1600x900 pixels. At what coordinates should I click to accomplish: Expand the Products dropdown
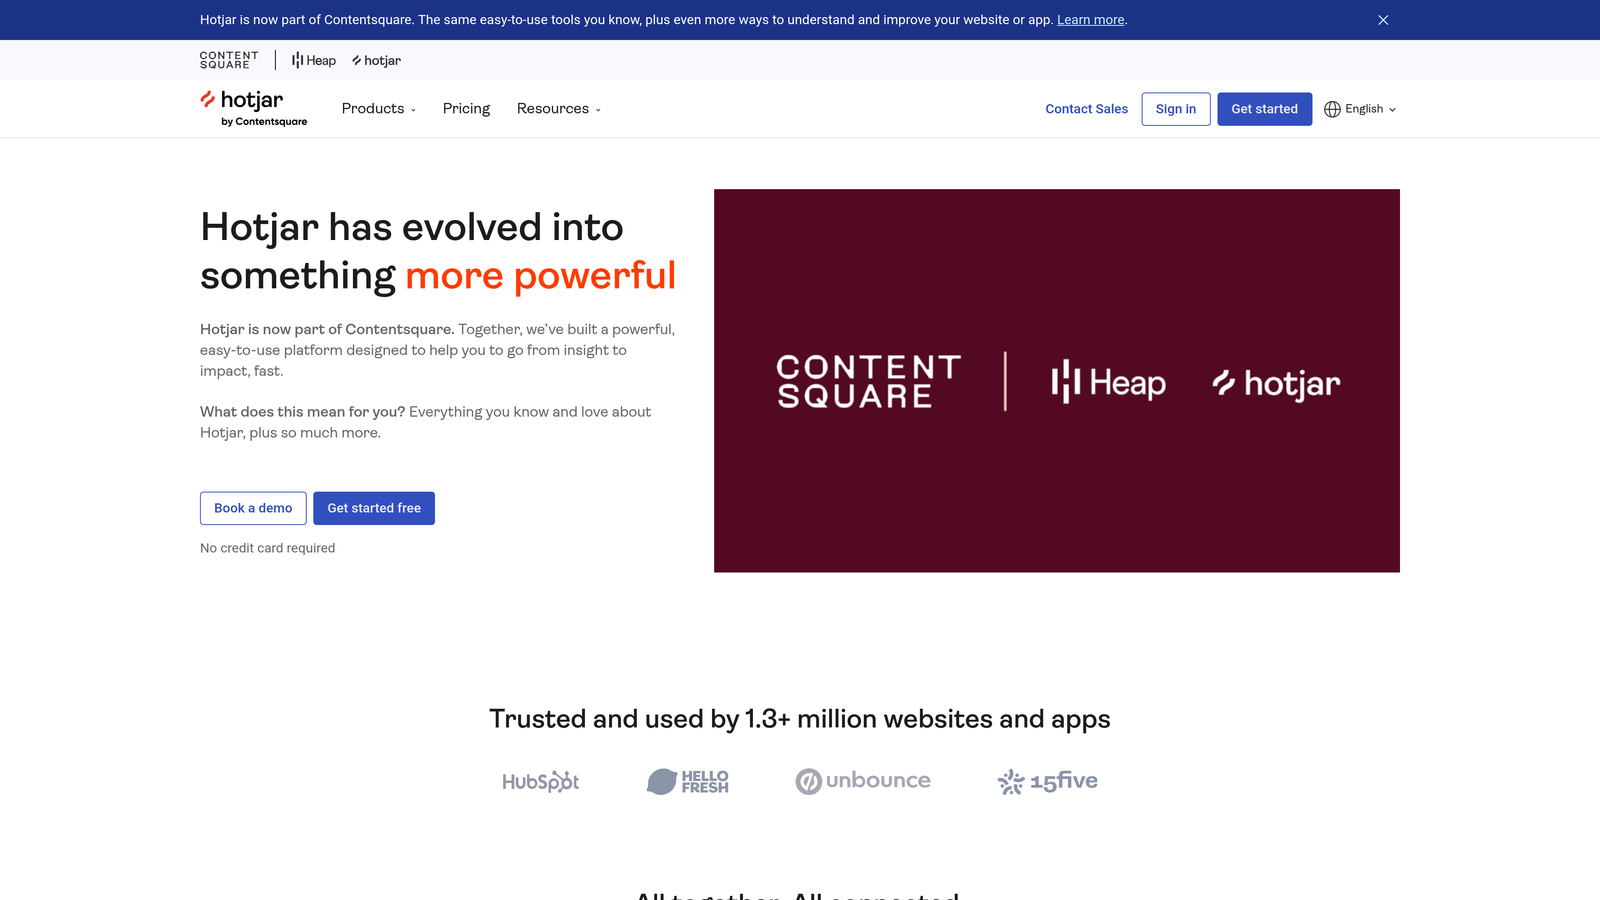tap(378, 108)
